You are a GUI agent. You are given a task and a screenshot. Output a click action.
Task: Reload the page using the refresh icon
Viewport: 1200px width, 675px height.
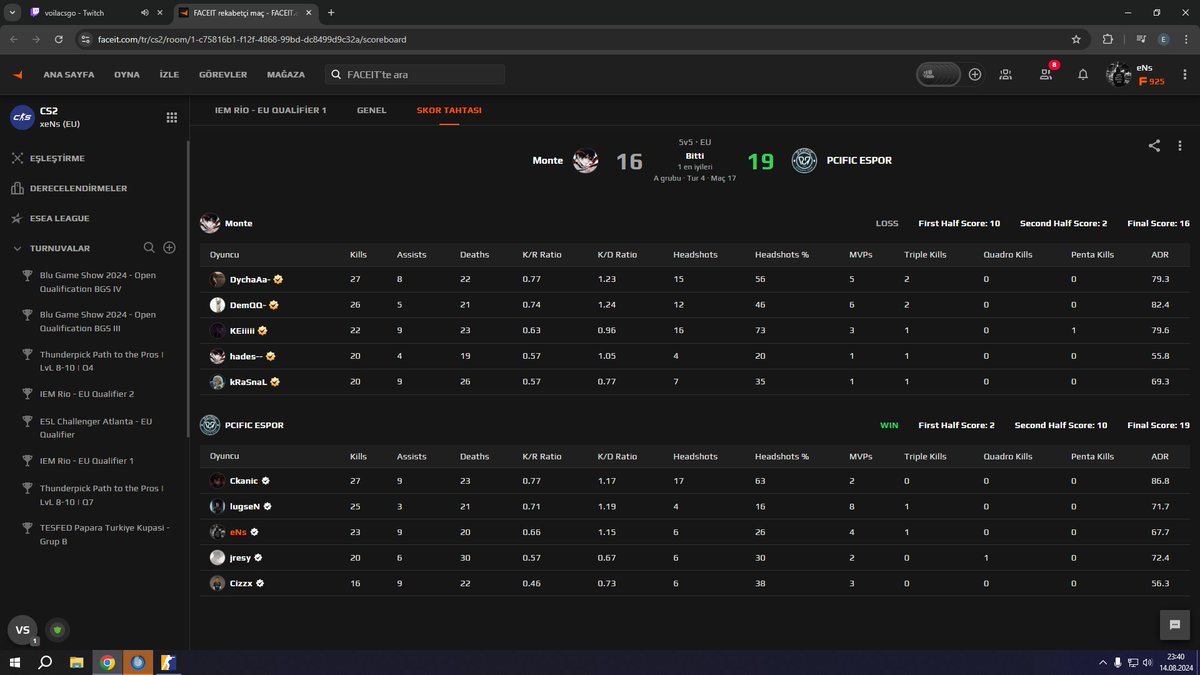tap(61, 39)
